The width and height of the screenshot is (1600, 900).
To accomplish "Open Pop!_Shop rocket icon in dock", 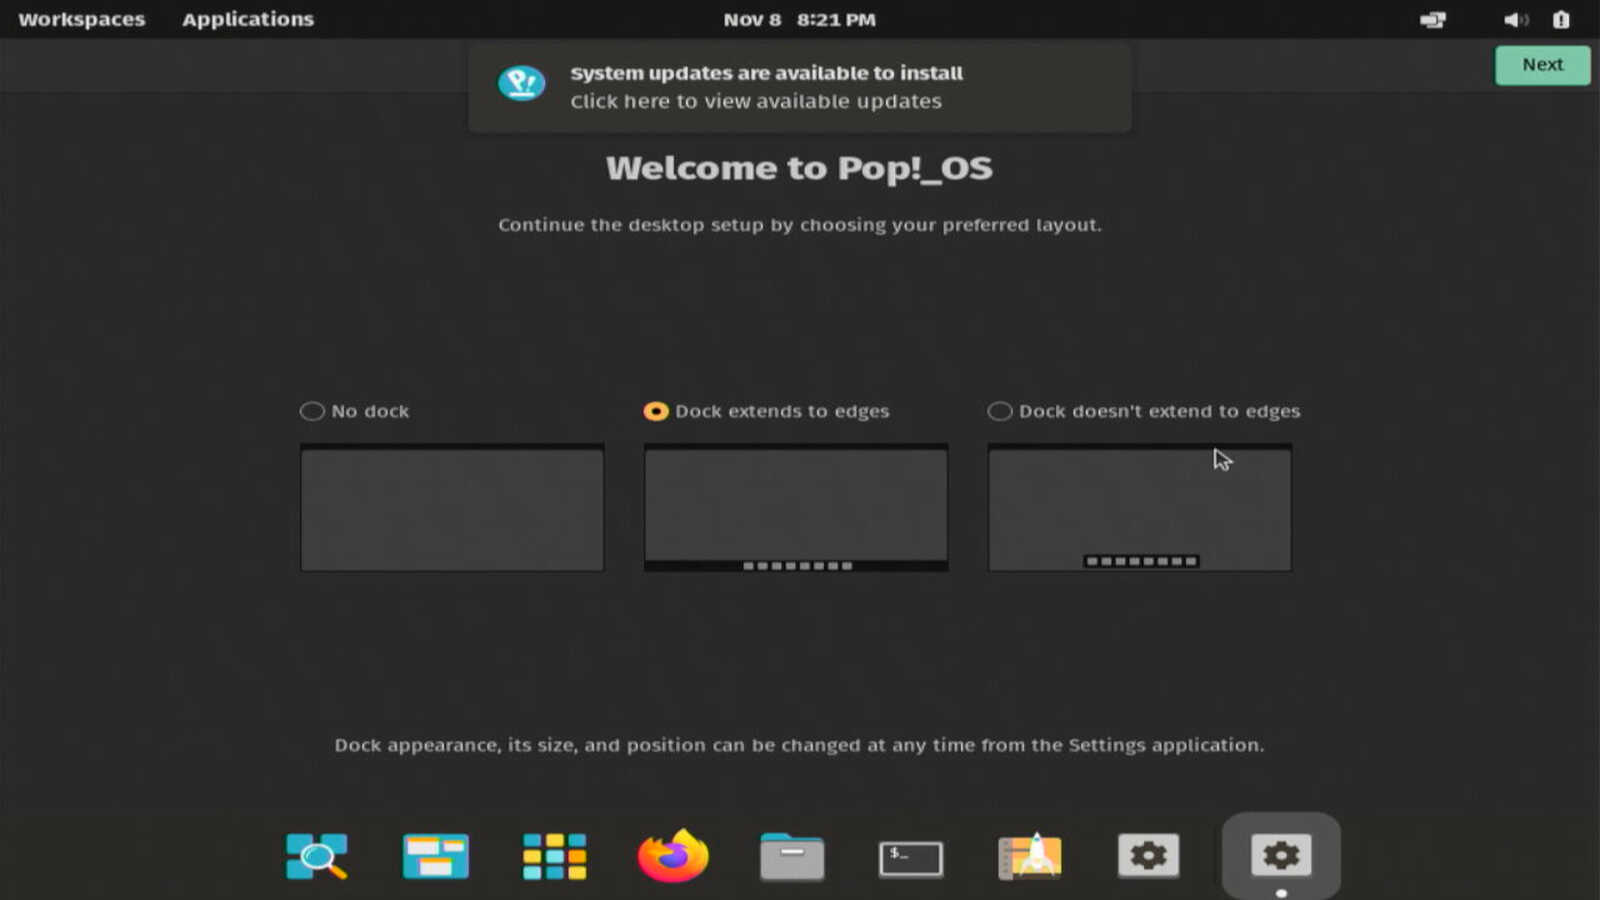I will (x=1030, y=856).
